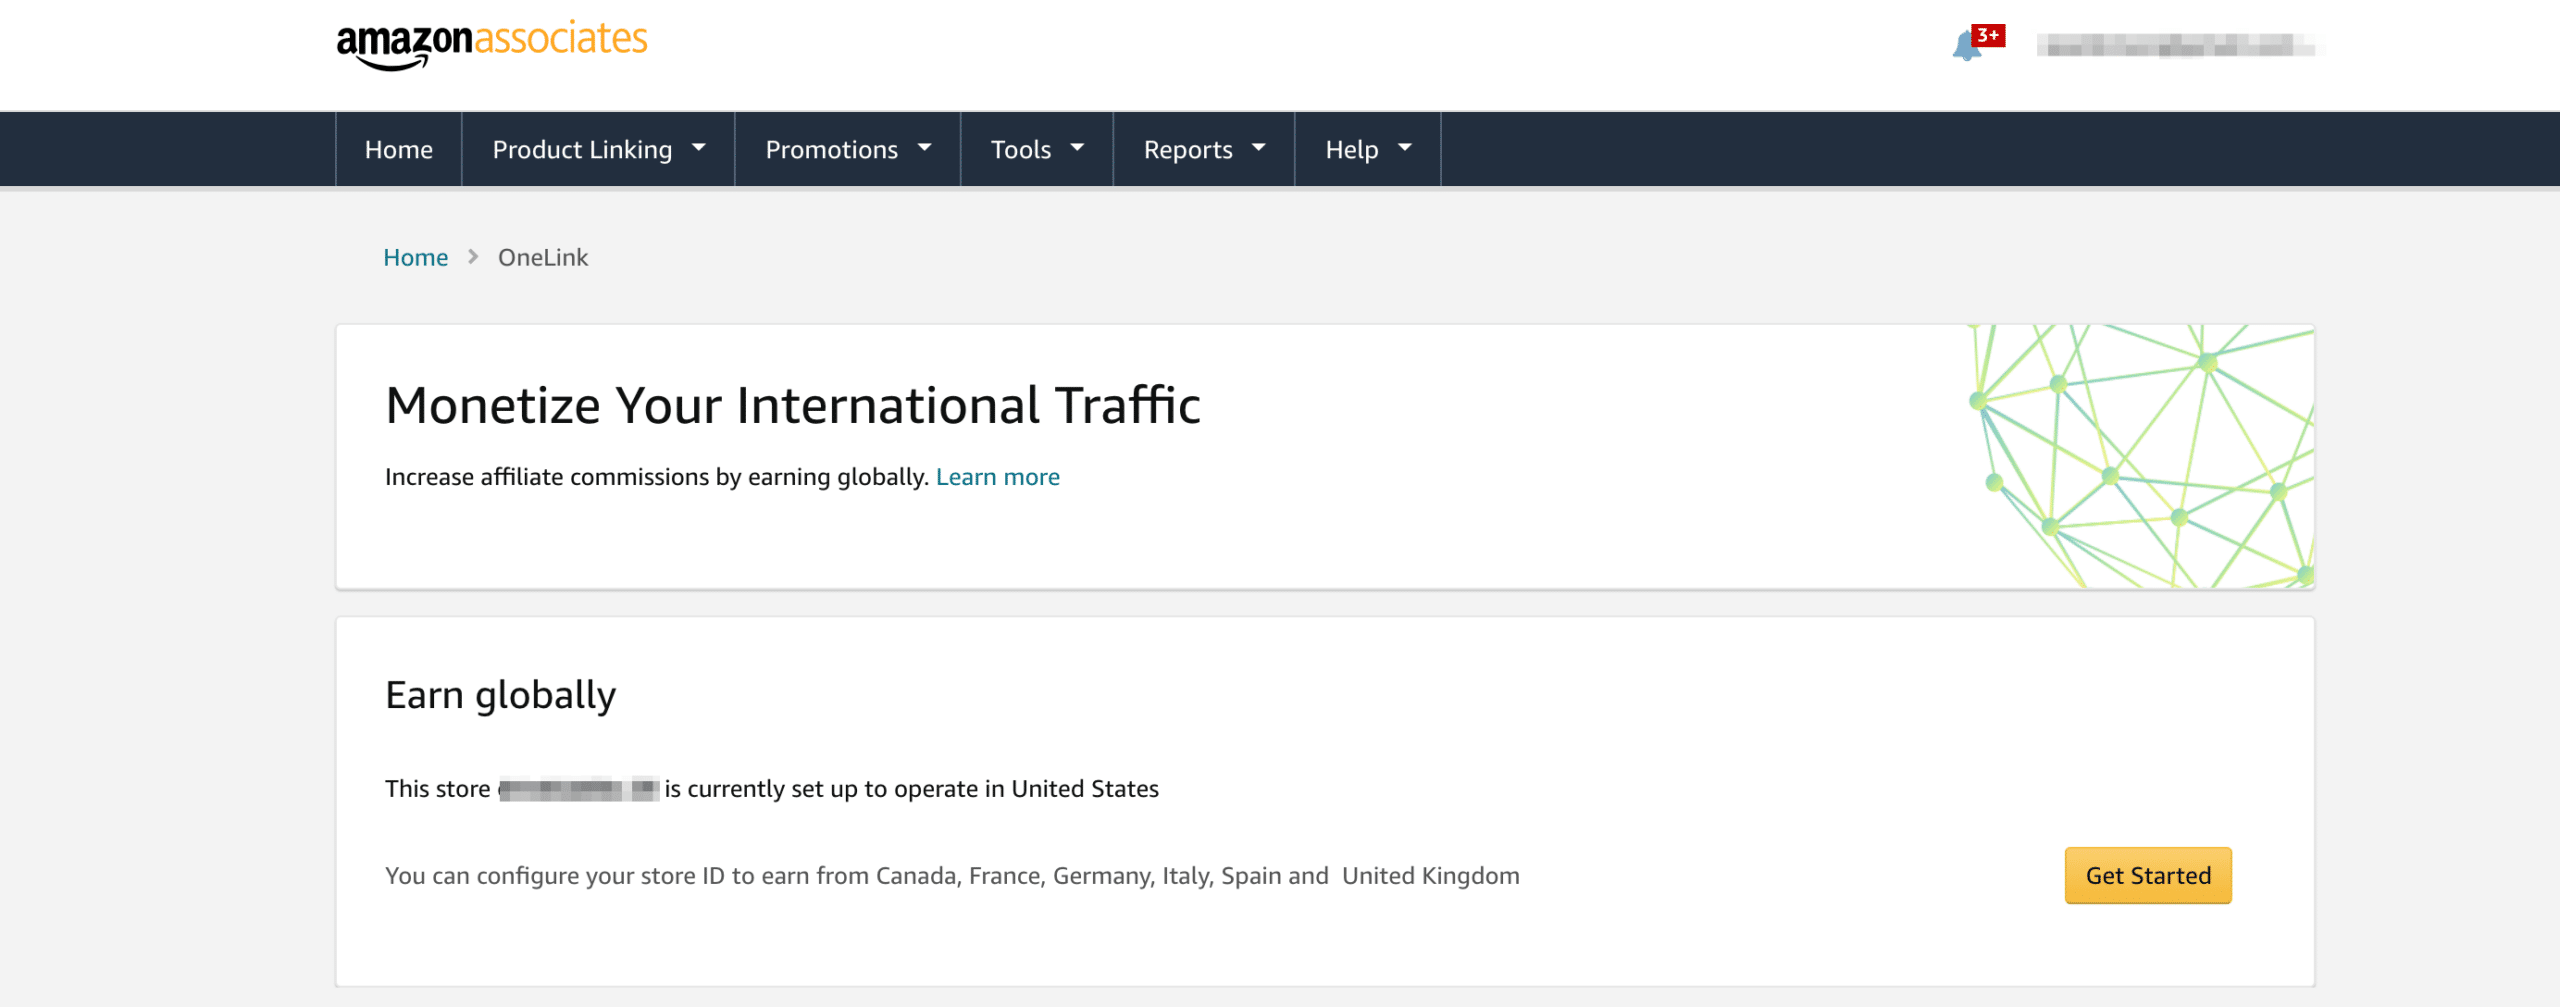Expand the Tools dropdown arrow
2560x1007 pixels.
pyautogui.click(x=1077, y=148)
